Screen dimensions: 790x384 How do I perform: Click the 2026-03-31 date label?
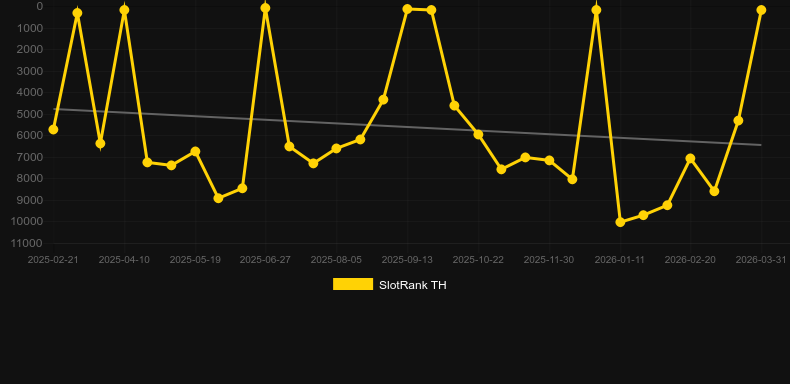761,260
